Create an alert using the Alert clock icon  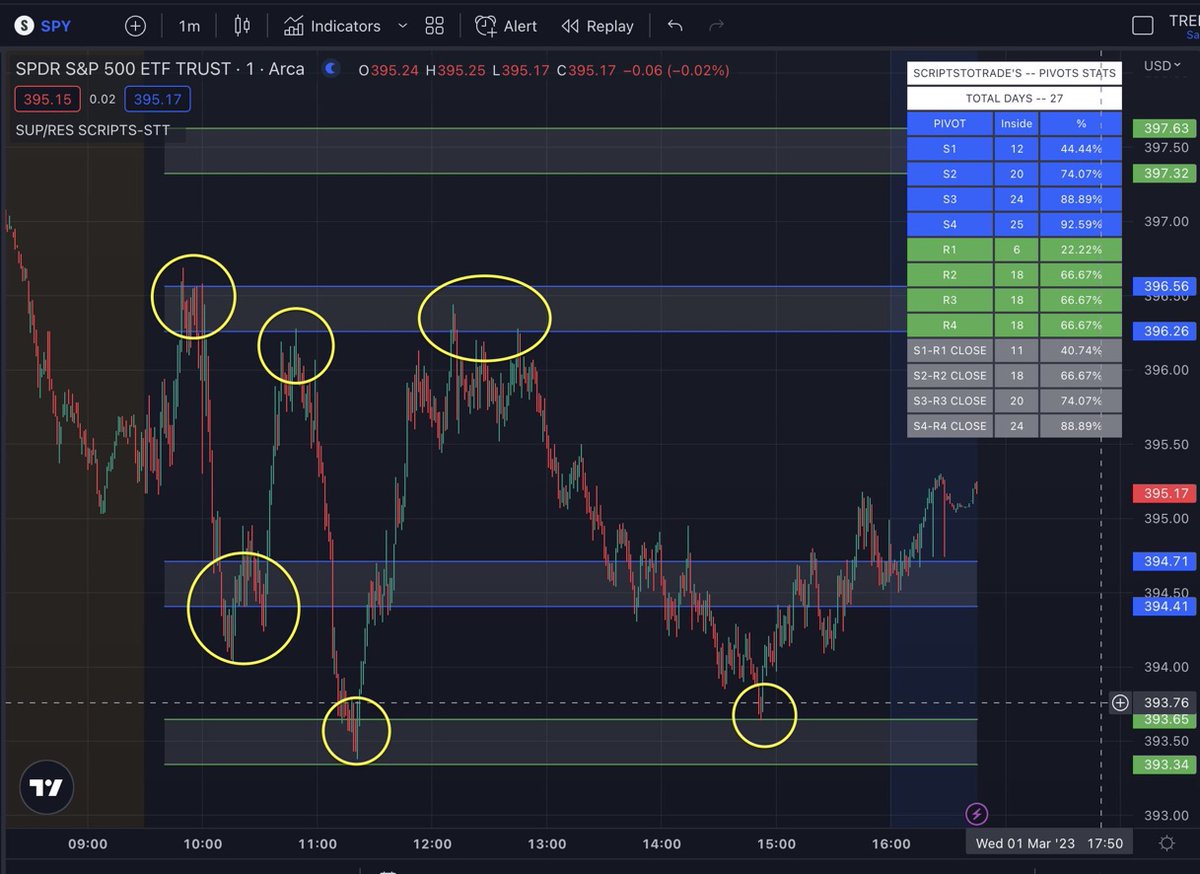(x=485, y=26)
